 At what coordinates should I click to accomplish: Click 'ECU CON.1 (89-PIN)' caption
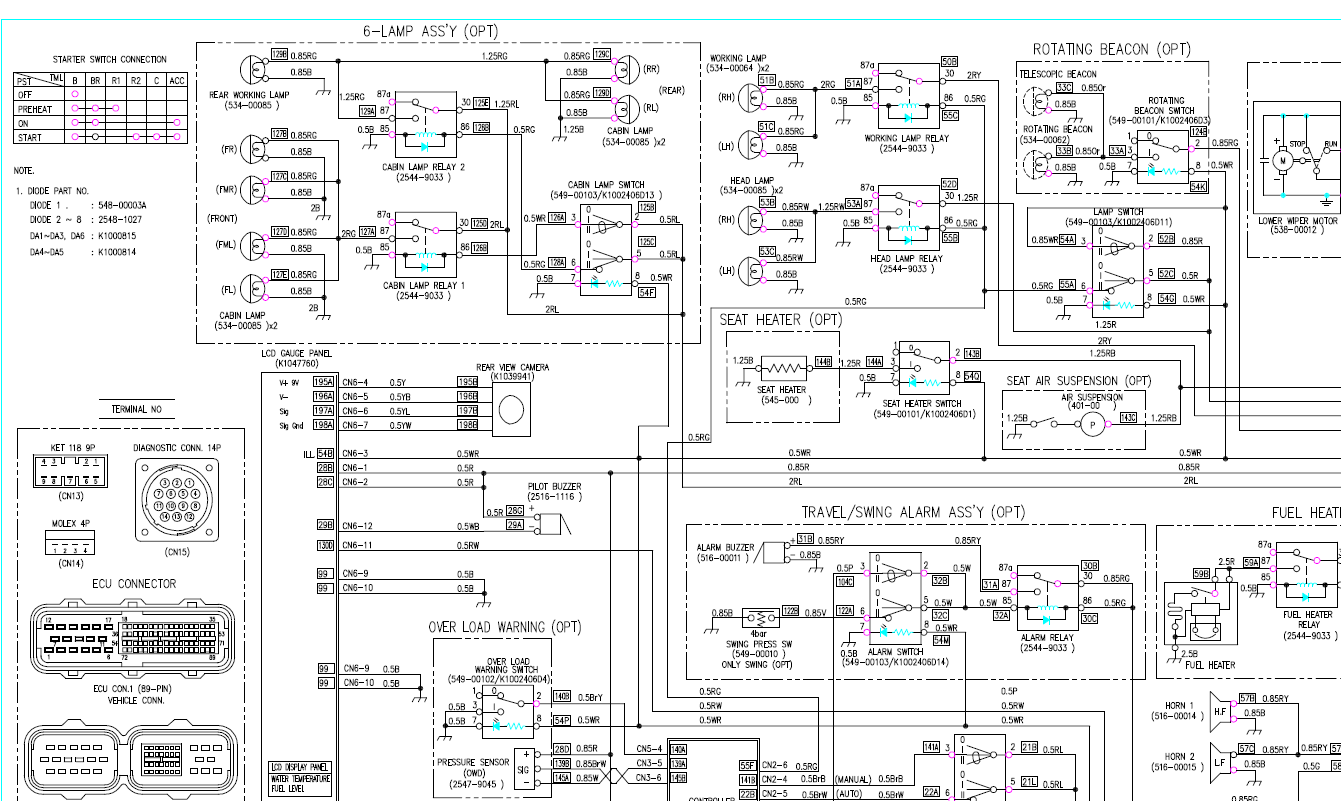click(133, 690)
